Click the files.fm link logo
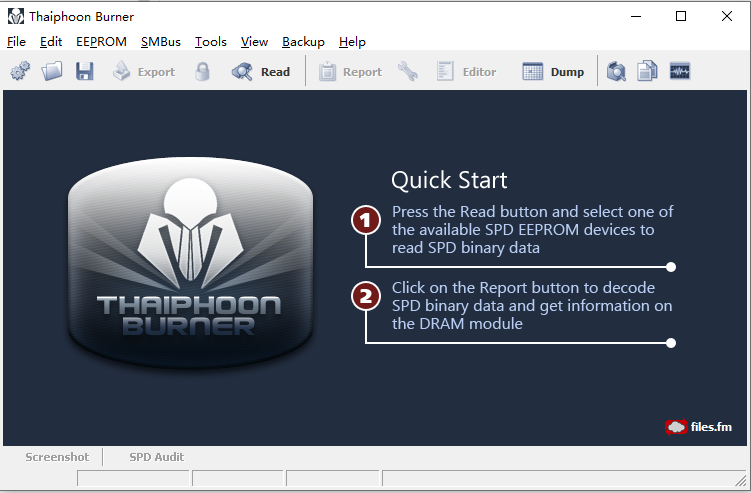The height and width of the screenshot is (493, 751). click(699, 427)
